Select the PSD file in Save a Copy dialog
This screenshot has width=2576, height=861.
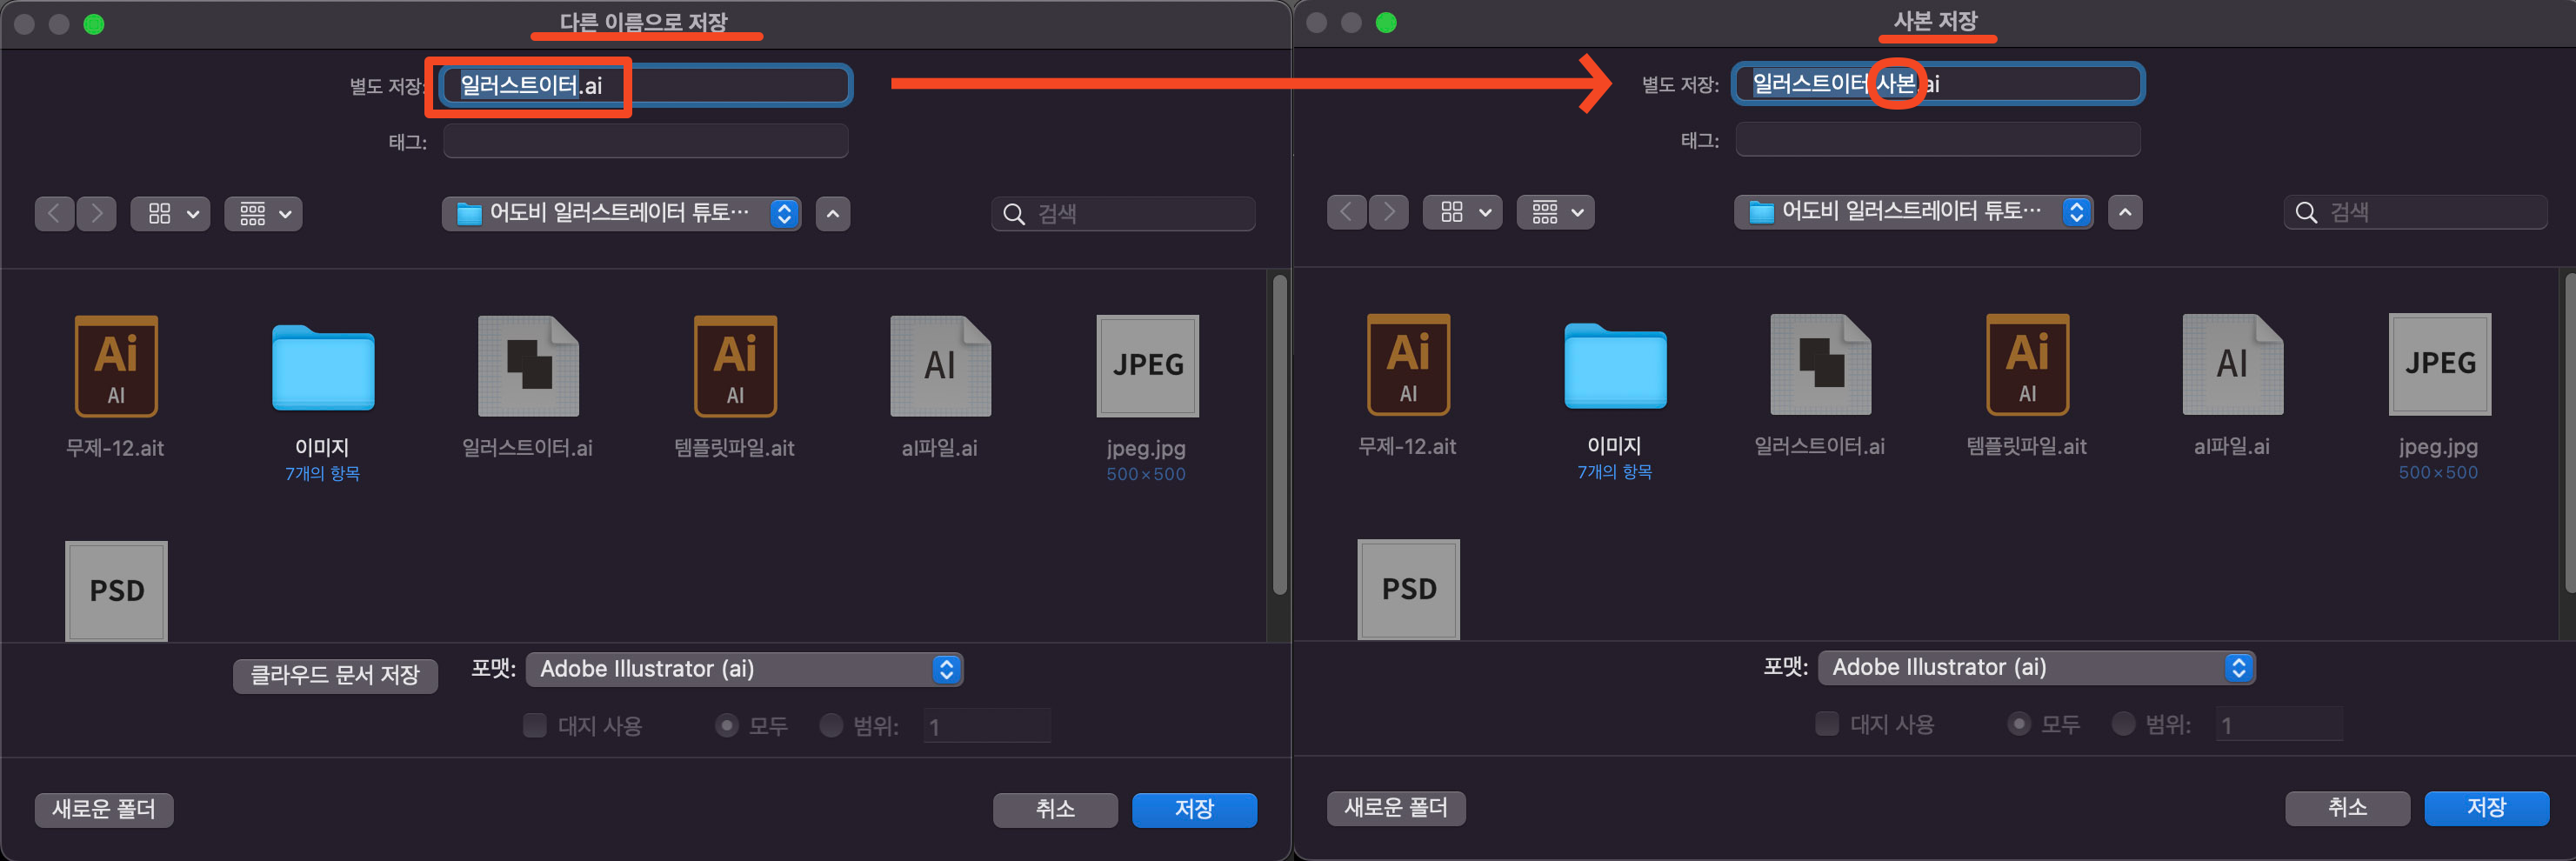[1408, 589]
